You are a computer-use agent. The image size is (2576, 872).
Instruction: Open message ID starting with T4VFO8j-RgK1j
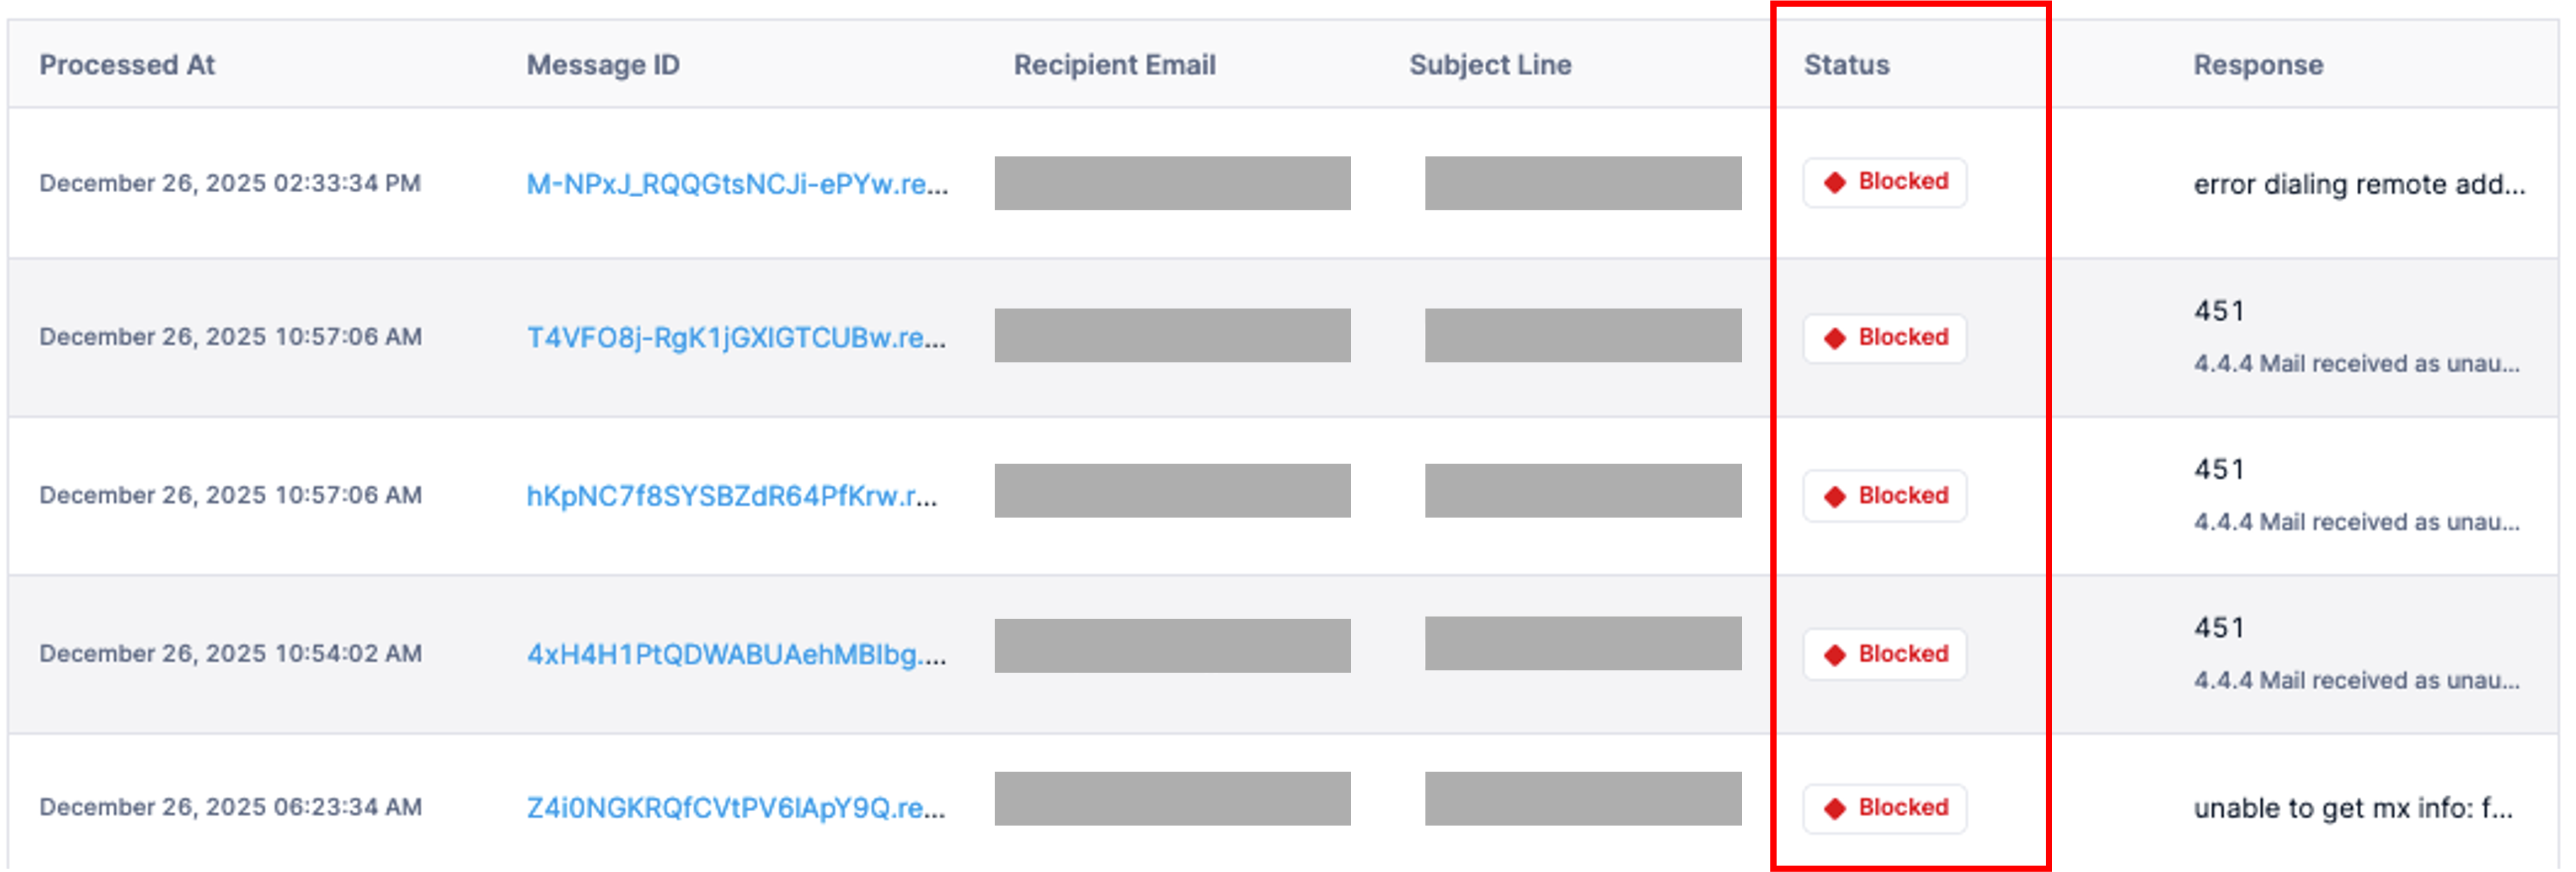[x=736, y=338]
